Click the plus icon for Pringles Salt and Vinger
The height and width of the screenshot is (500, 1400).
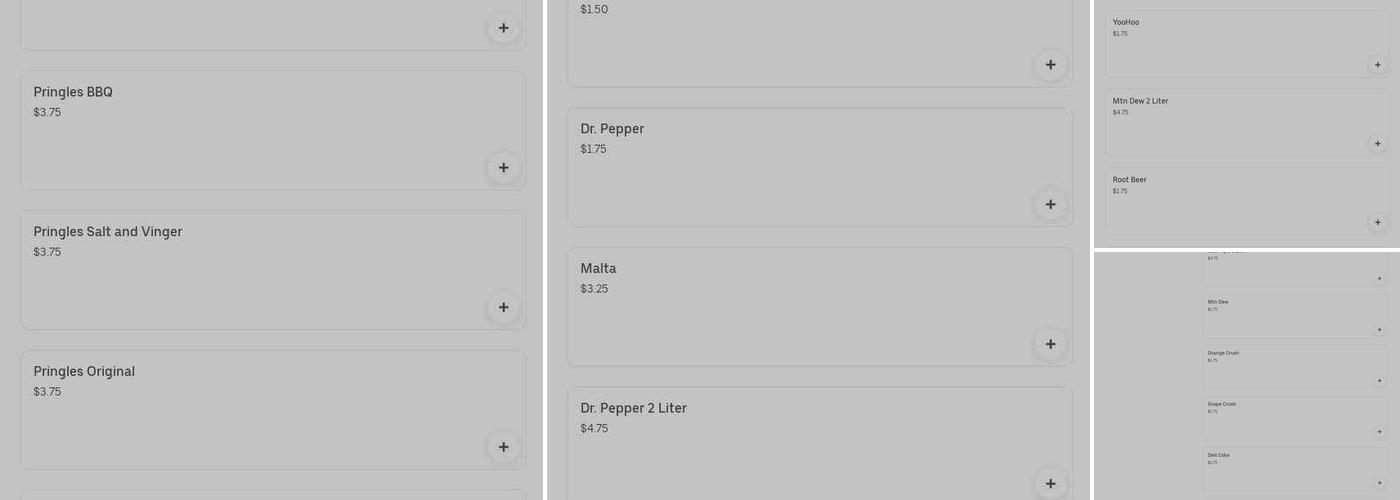503,307
